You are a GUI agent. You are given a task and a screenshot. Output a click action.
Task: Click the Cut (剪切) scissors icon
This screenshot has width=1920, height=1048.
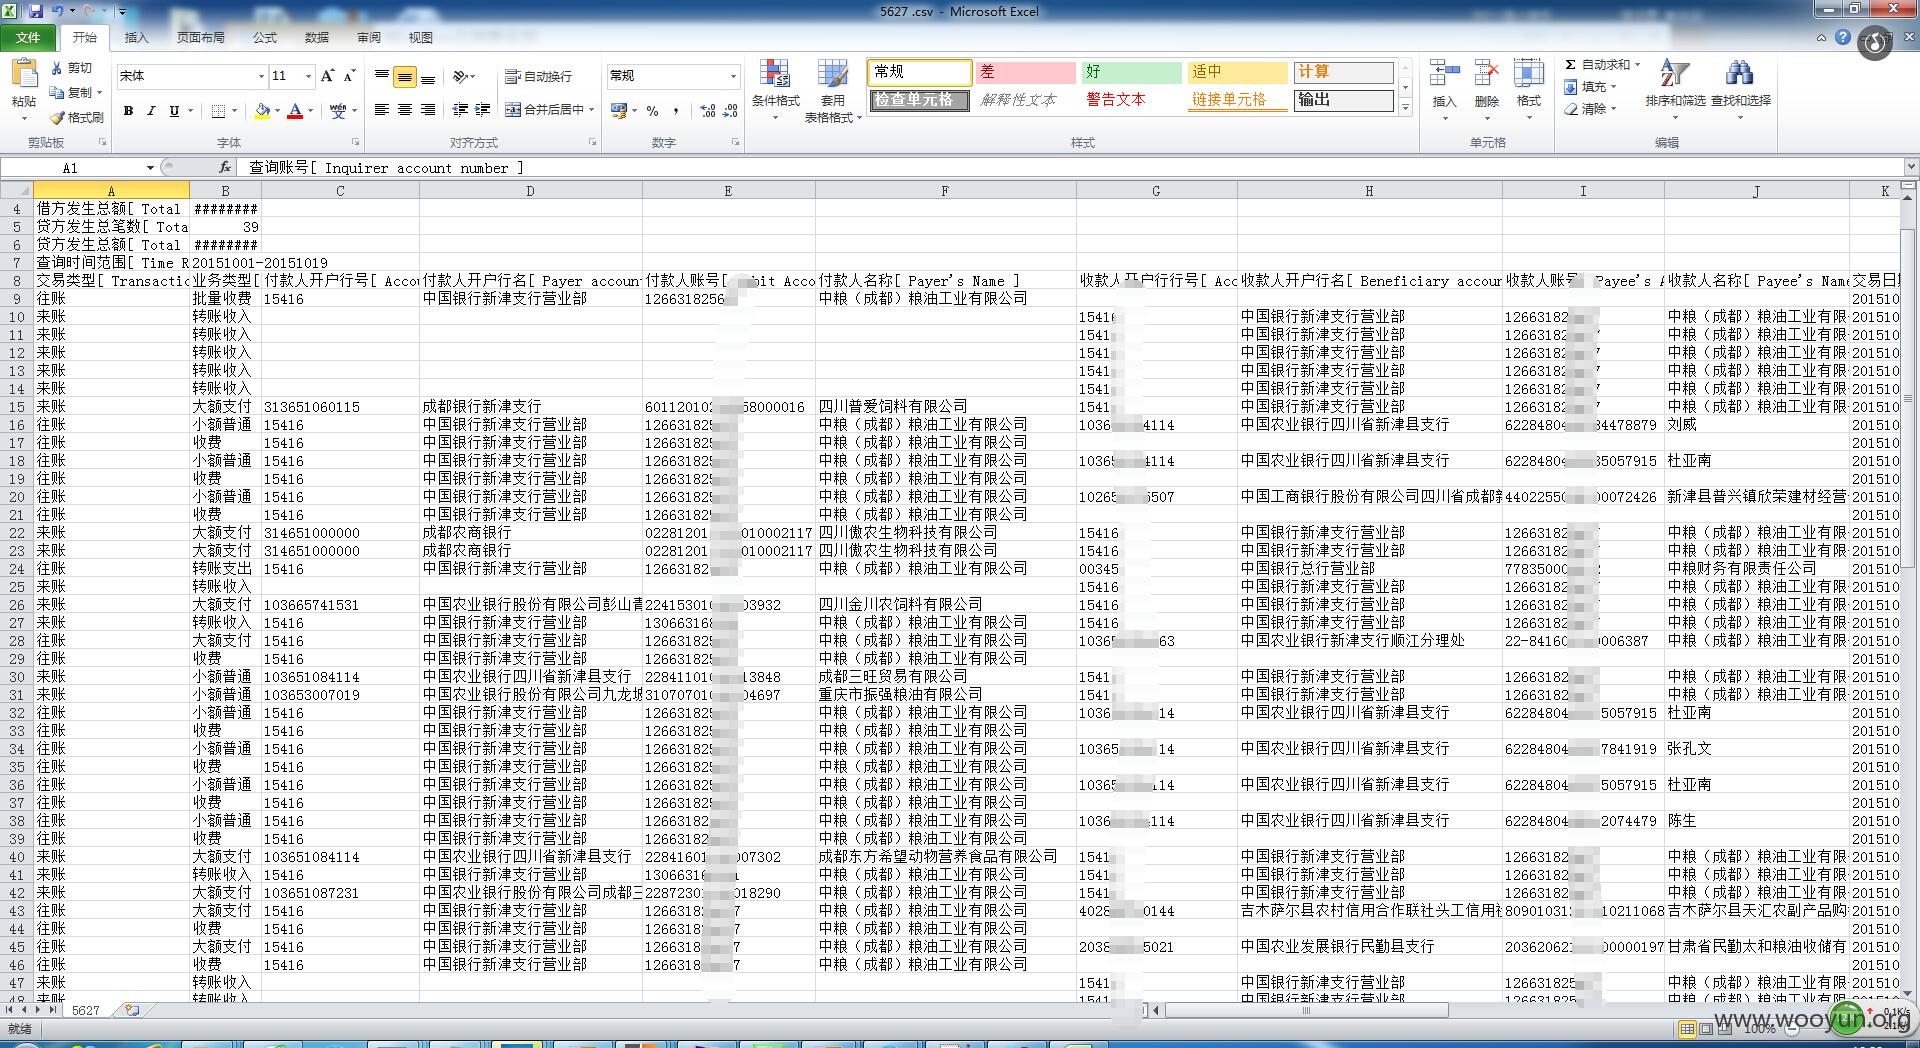(57, 68)
